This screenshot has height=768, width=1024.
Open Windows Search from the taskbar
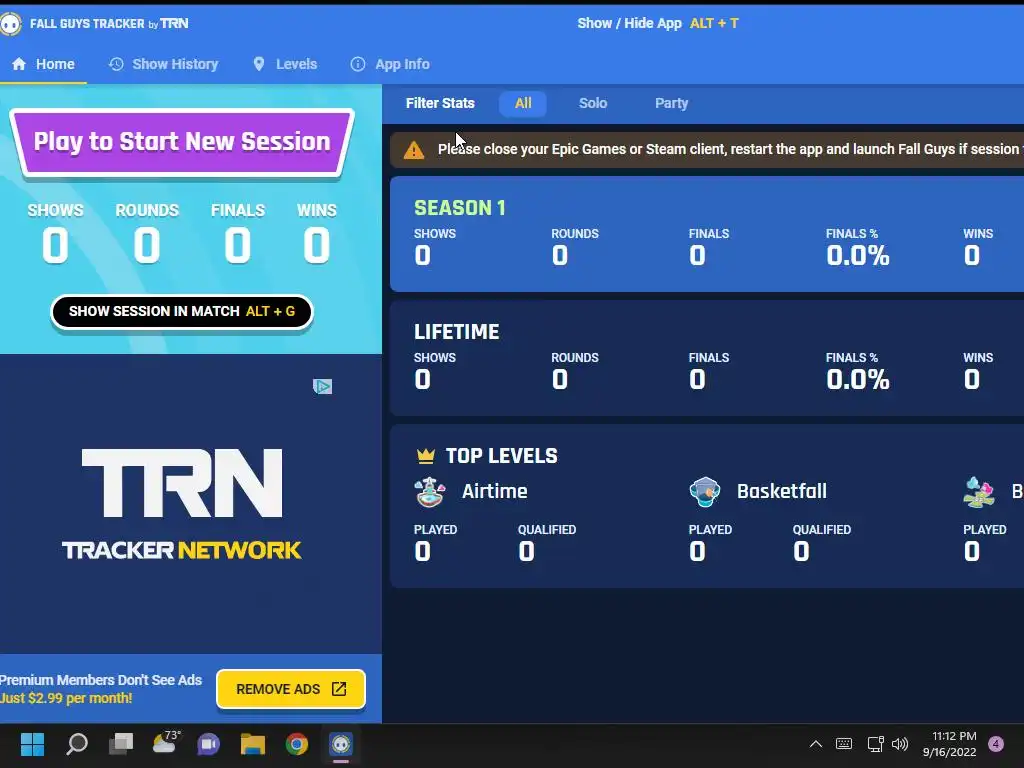pos(76,744)
